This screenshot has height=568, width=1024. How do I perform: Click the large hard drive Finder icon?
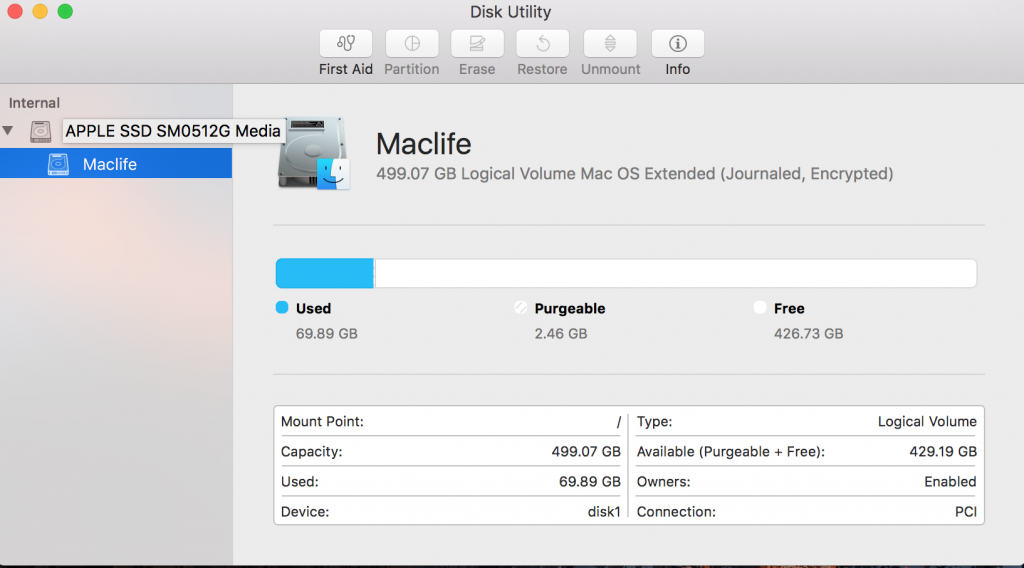(313, 153)
